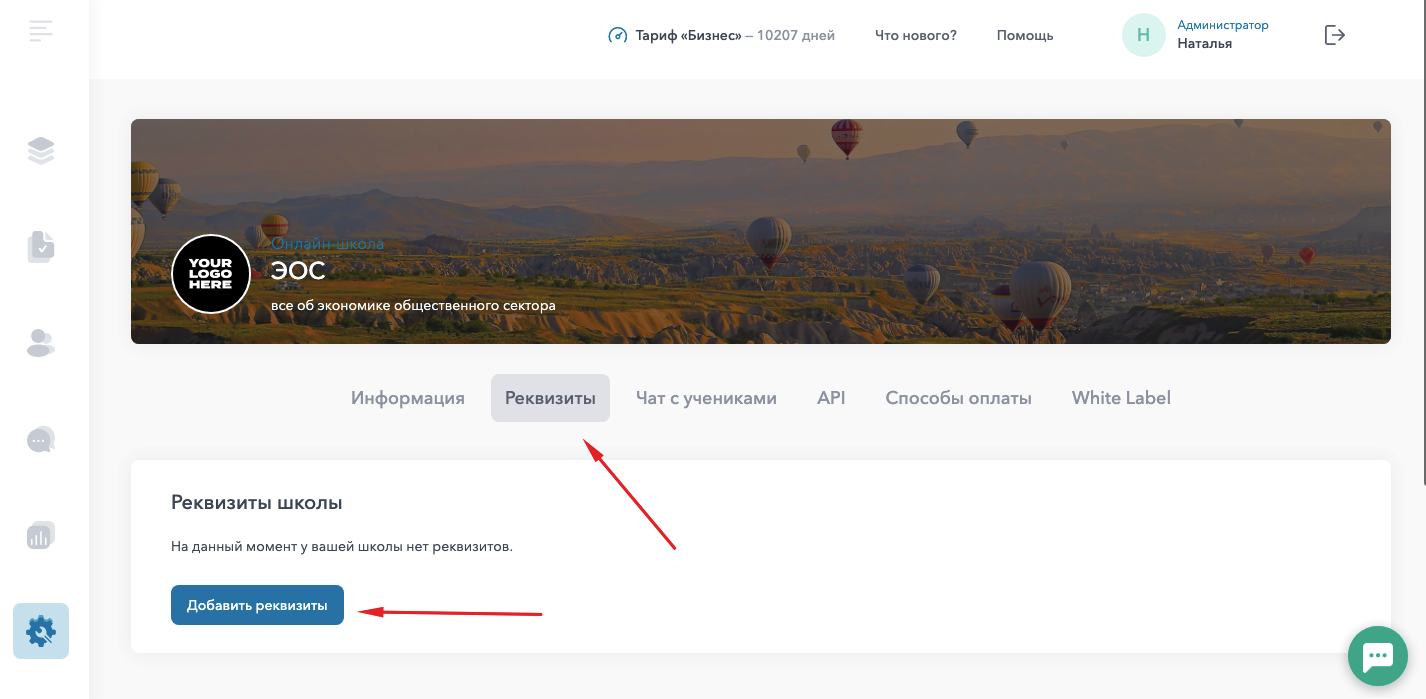Switch to the Информация tab
Viewport: 1426px width, 699px height.
tap(408, 398)
